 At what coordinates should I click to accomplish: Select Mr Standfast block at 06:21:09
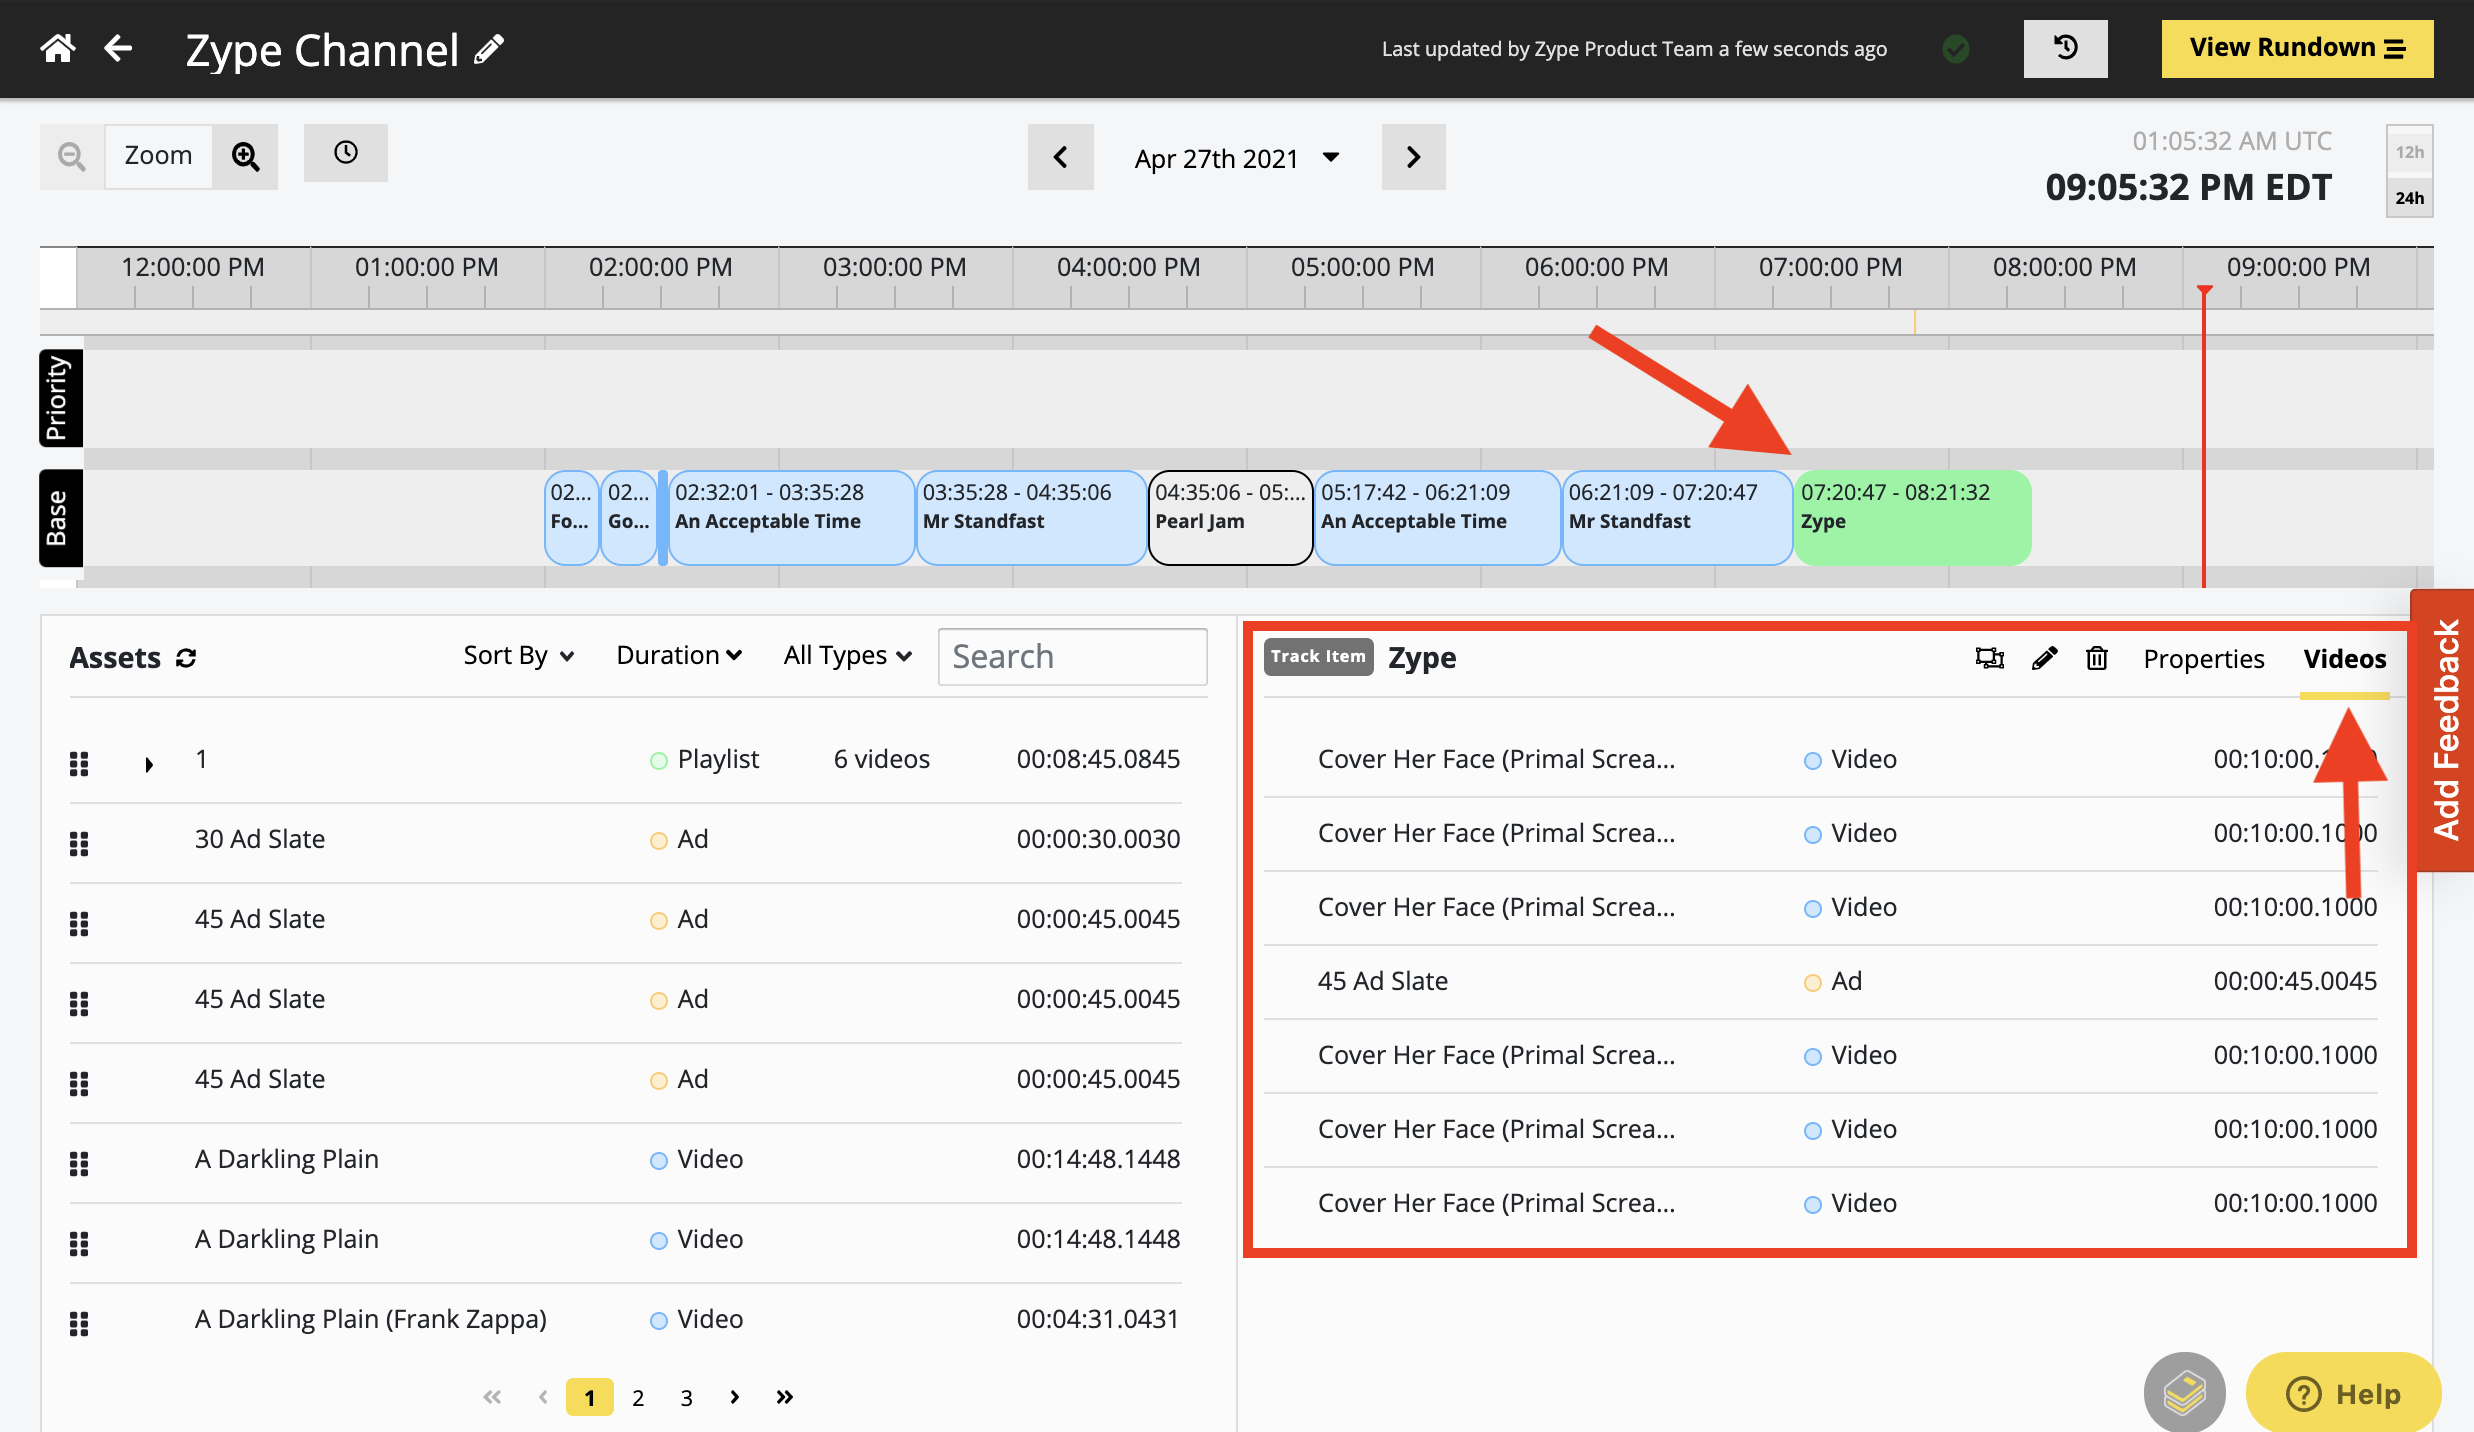pos(1677,518)
